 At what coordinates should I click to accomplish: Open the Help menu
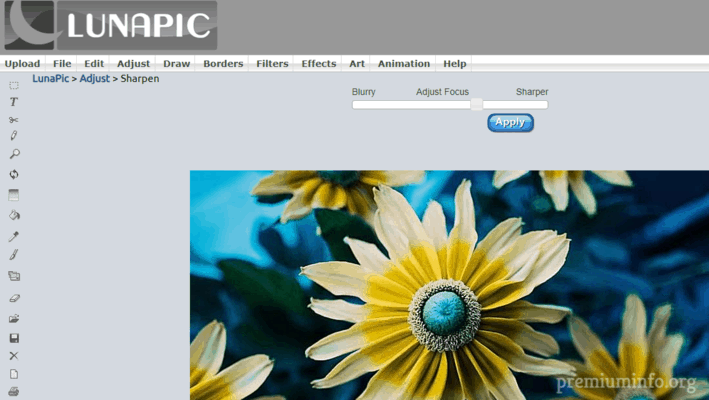pyautogui.click(x=454, y=64)
